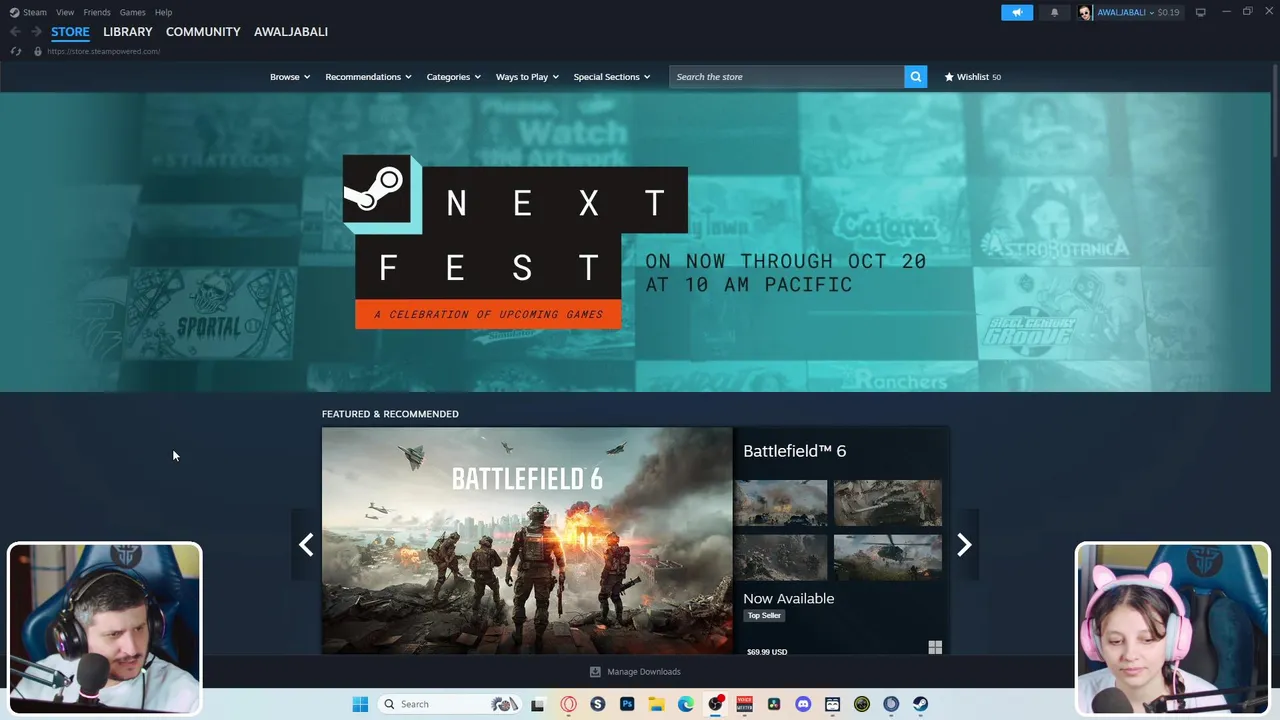Click the $69.99 USD price
Viewport: 1280px width, 720px height.
point(767,652)
